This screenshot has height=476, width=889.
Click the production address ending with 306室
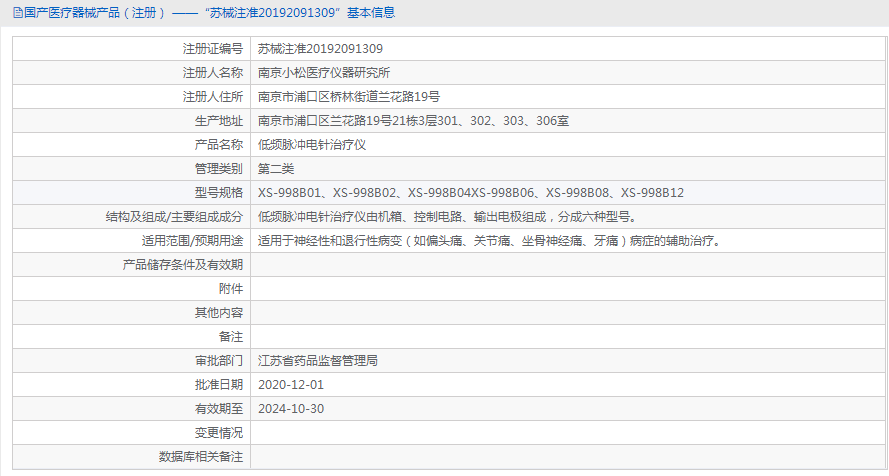(x=413, y=121)
